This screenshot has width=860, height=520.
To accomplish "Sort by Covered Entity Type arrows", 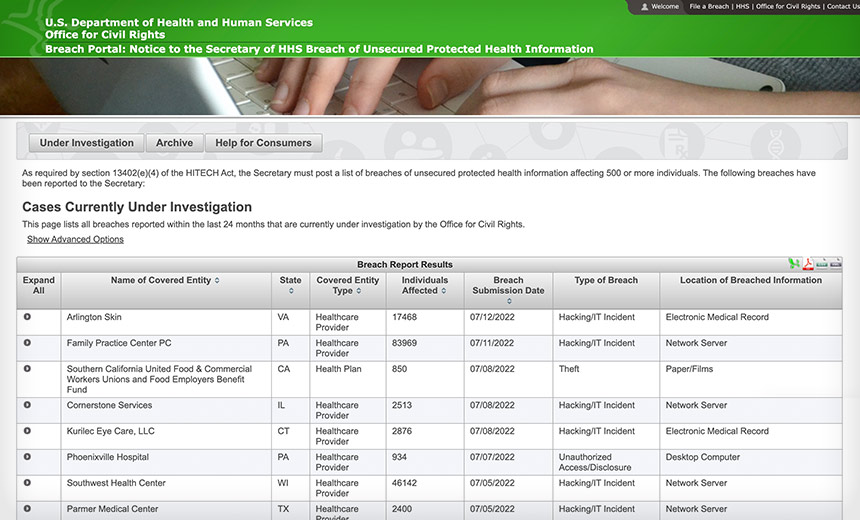I will (x=359, y=291).
